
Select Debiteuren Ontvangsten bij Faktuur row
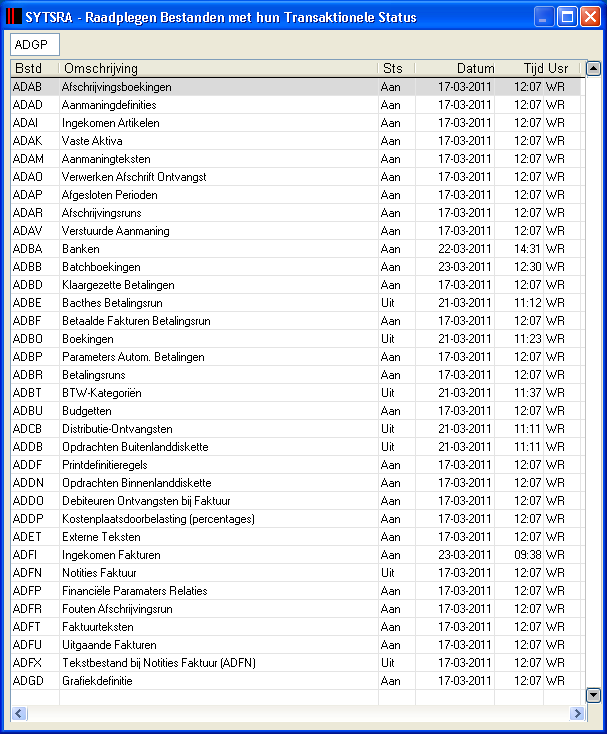click(296, 501)
